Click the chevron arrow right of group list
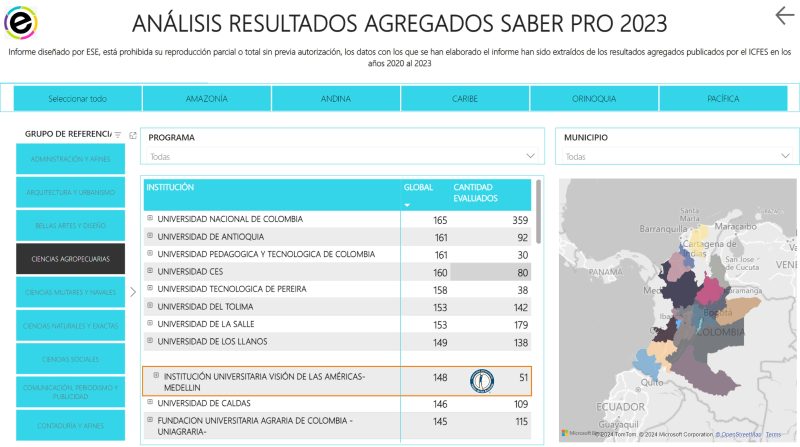 (133, 292)
